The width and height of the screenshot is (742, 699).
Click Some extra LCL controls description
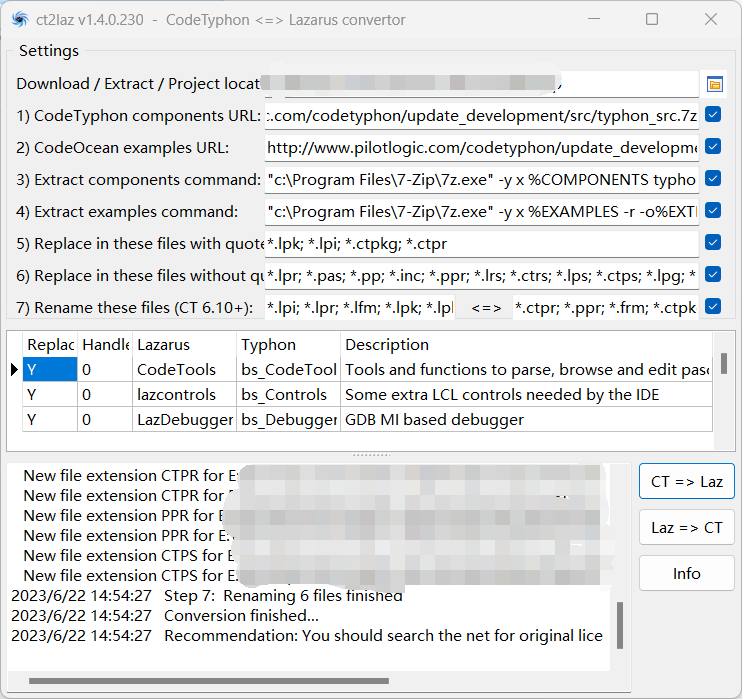coord(527,395)
